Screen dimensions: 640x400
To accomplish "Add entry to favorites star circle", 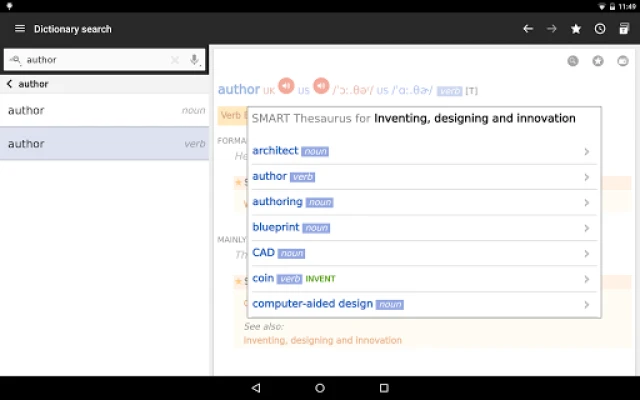I will 598,61.
